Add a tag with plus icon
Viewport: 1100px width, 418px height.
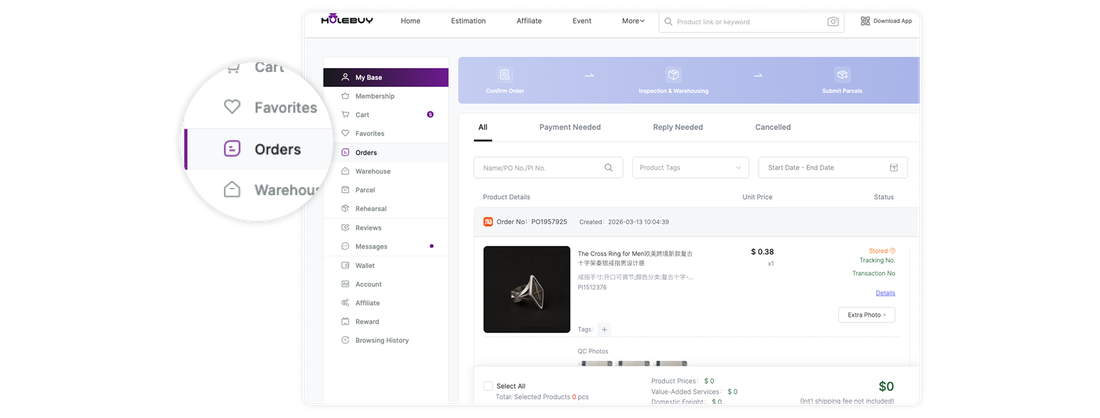click(x=605, y=329)
